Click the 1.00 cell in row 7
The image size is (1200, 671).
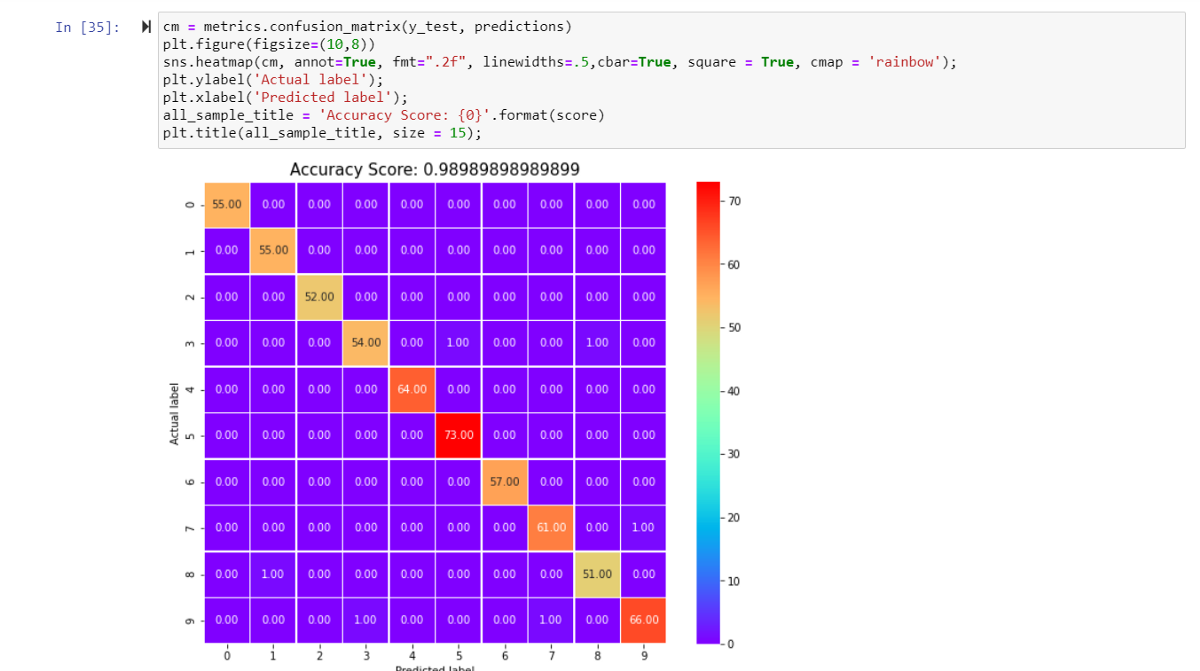643,527
